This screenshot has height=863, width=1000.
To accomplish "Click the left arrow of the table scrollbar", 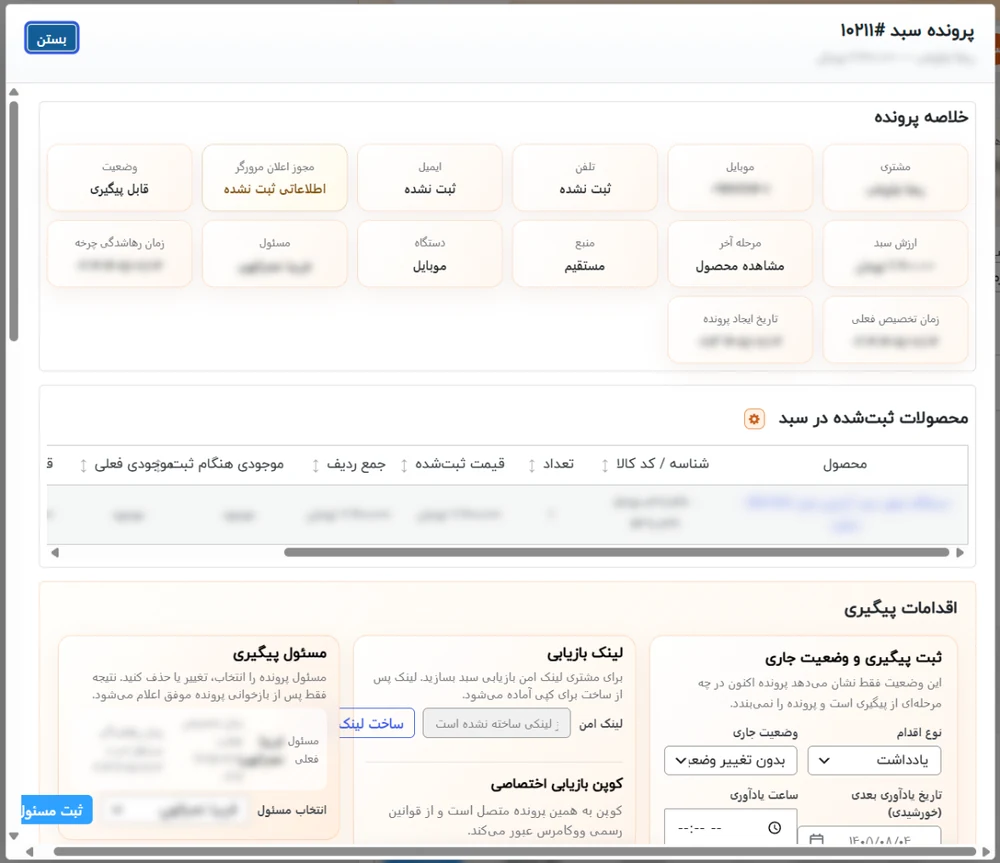I will [55, 552].
